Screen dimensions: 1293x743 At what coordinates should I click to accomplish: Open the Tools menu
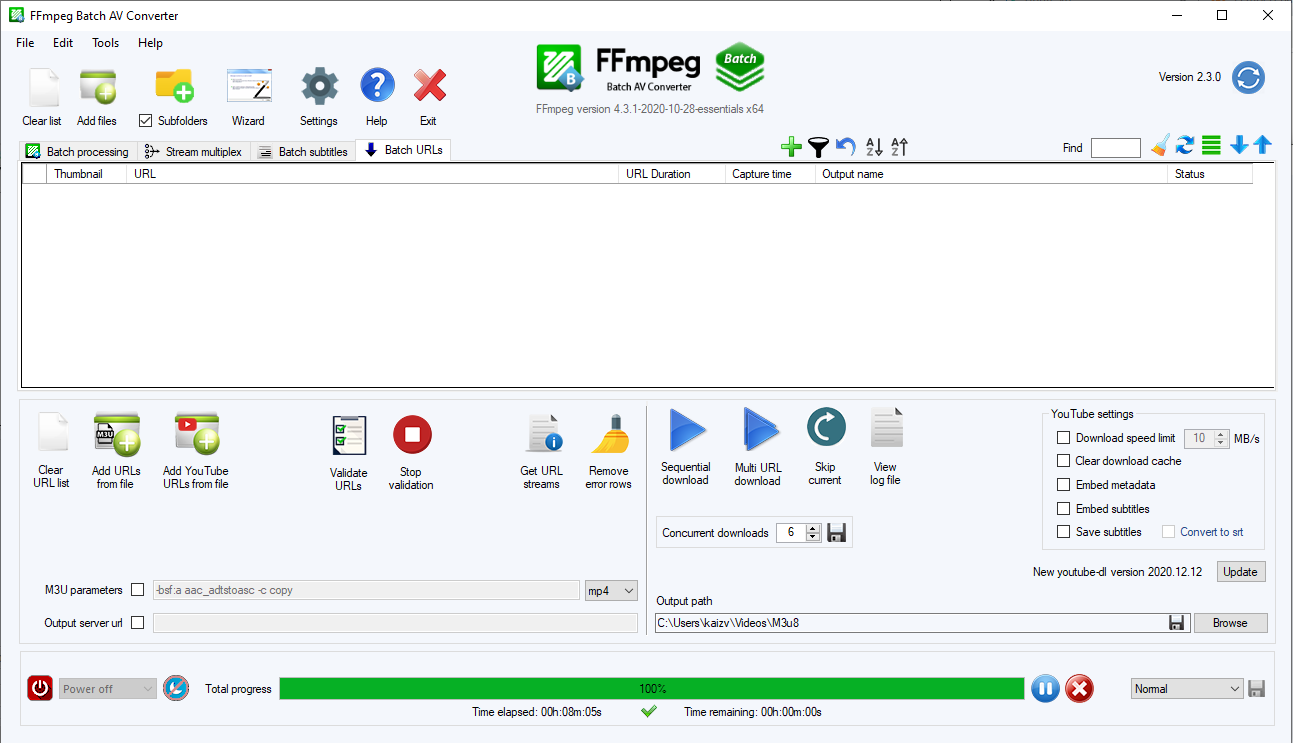pyautogui.click(x=106, y=43)
